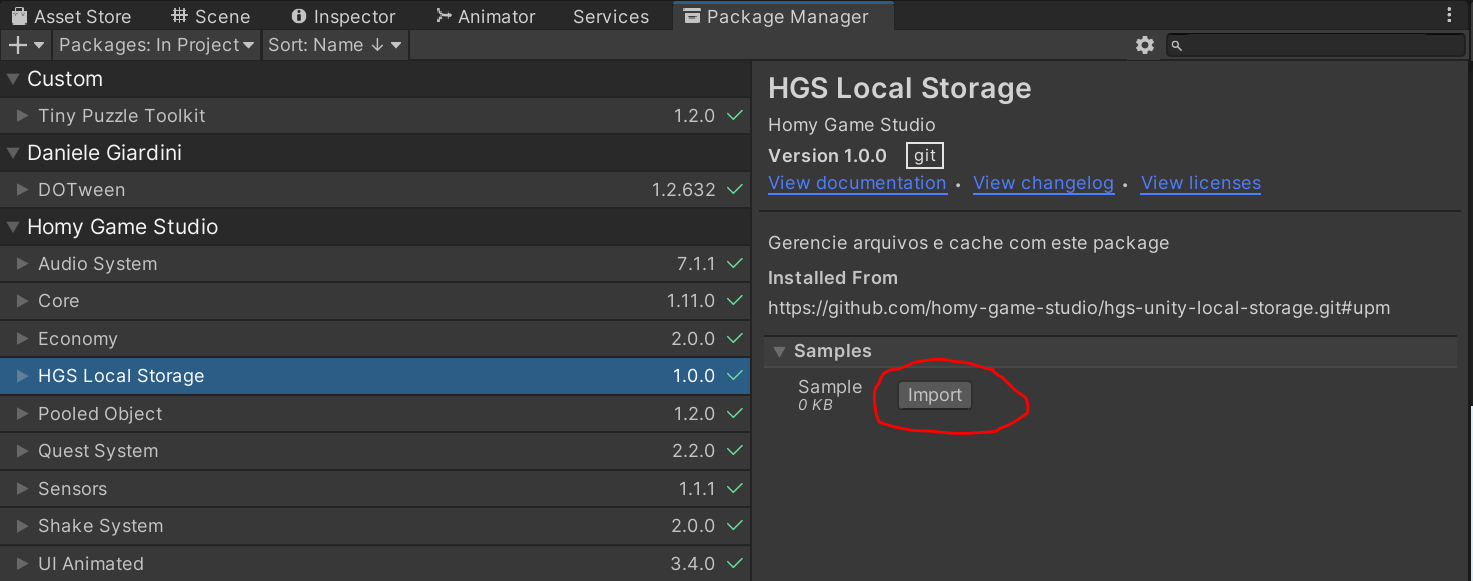
Task: Select the Shake System package
Action: click(375, 526)
